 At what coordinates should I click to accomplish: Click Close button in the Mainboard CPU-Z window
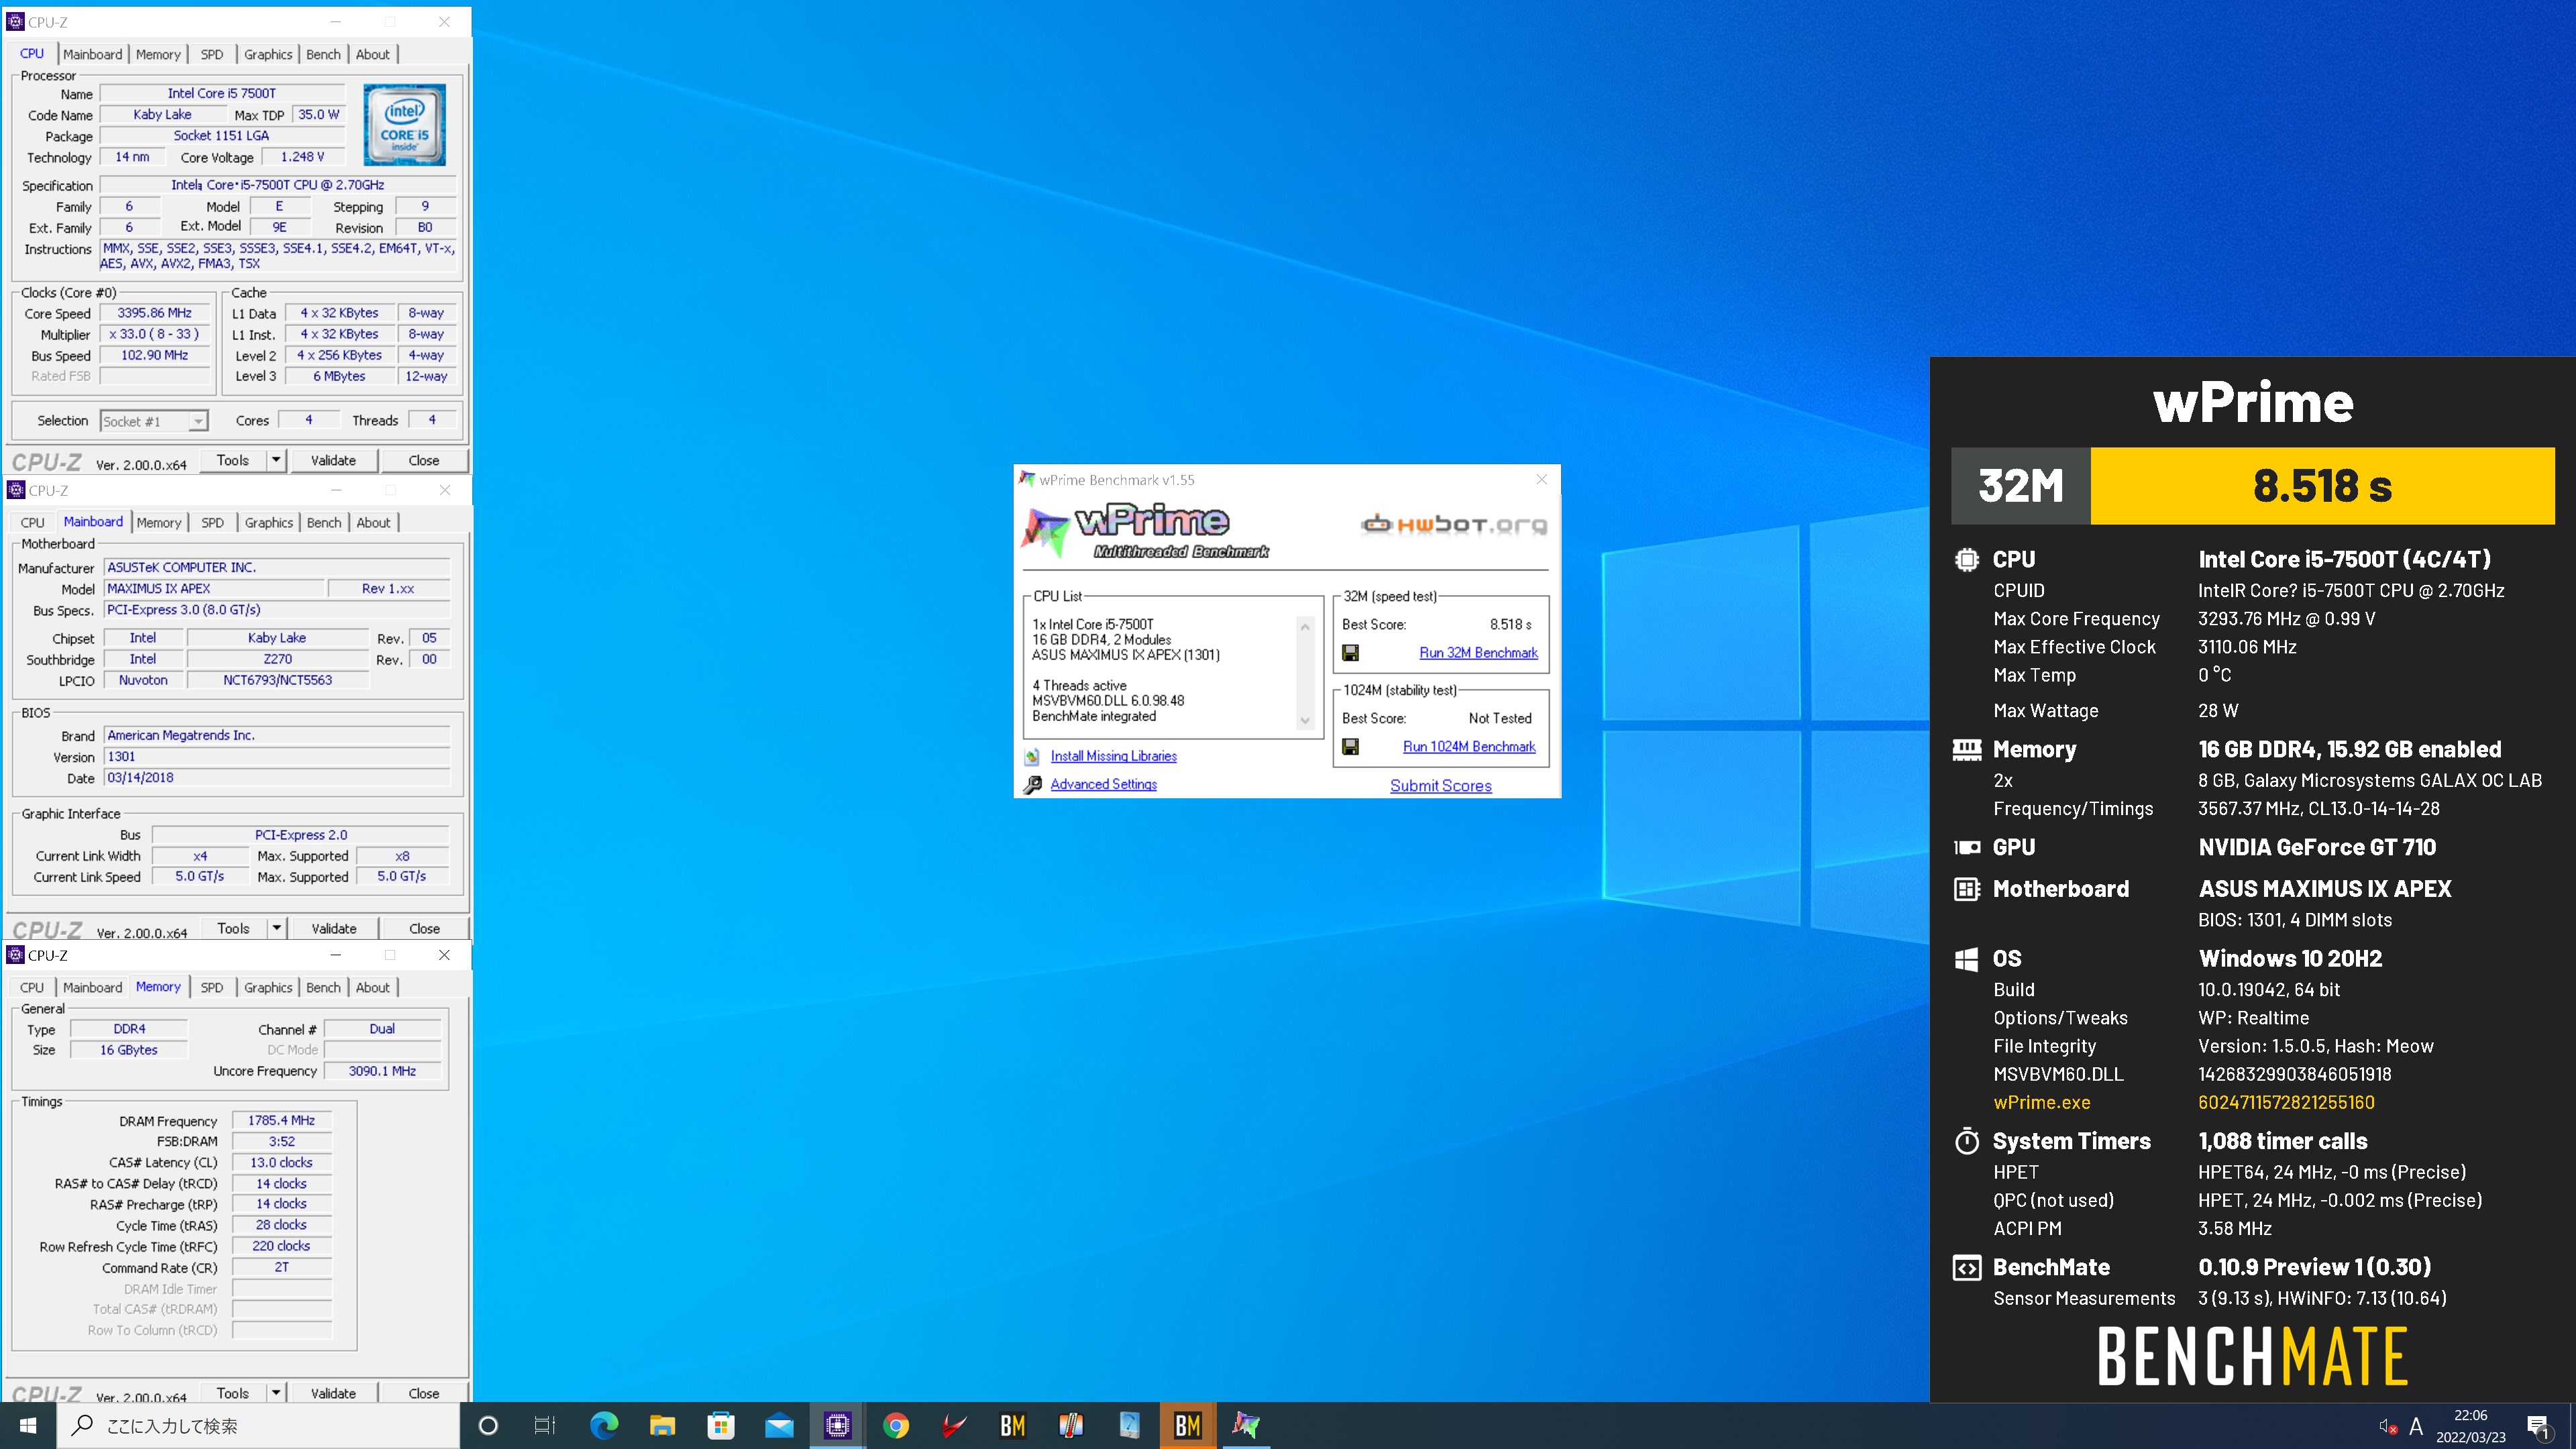coord(424,928)
